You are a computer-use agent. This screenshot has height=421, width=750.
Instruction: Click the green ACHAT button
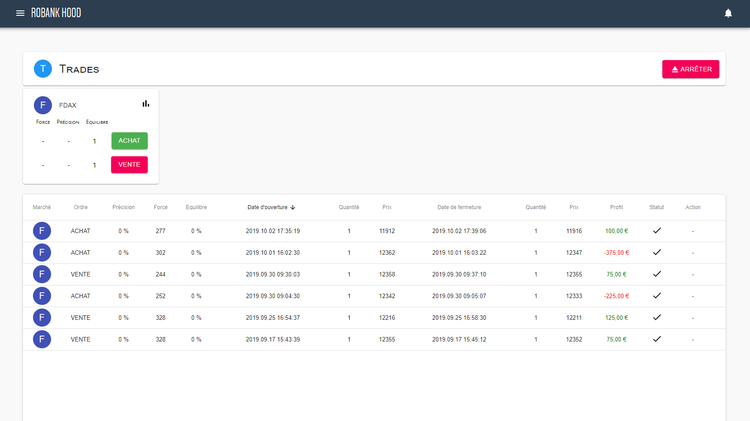click(x=129, y=141)
